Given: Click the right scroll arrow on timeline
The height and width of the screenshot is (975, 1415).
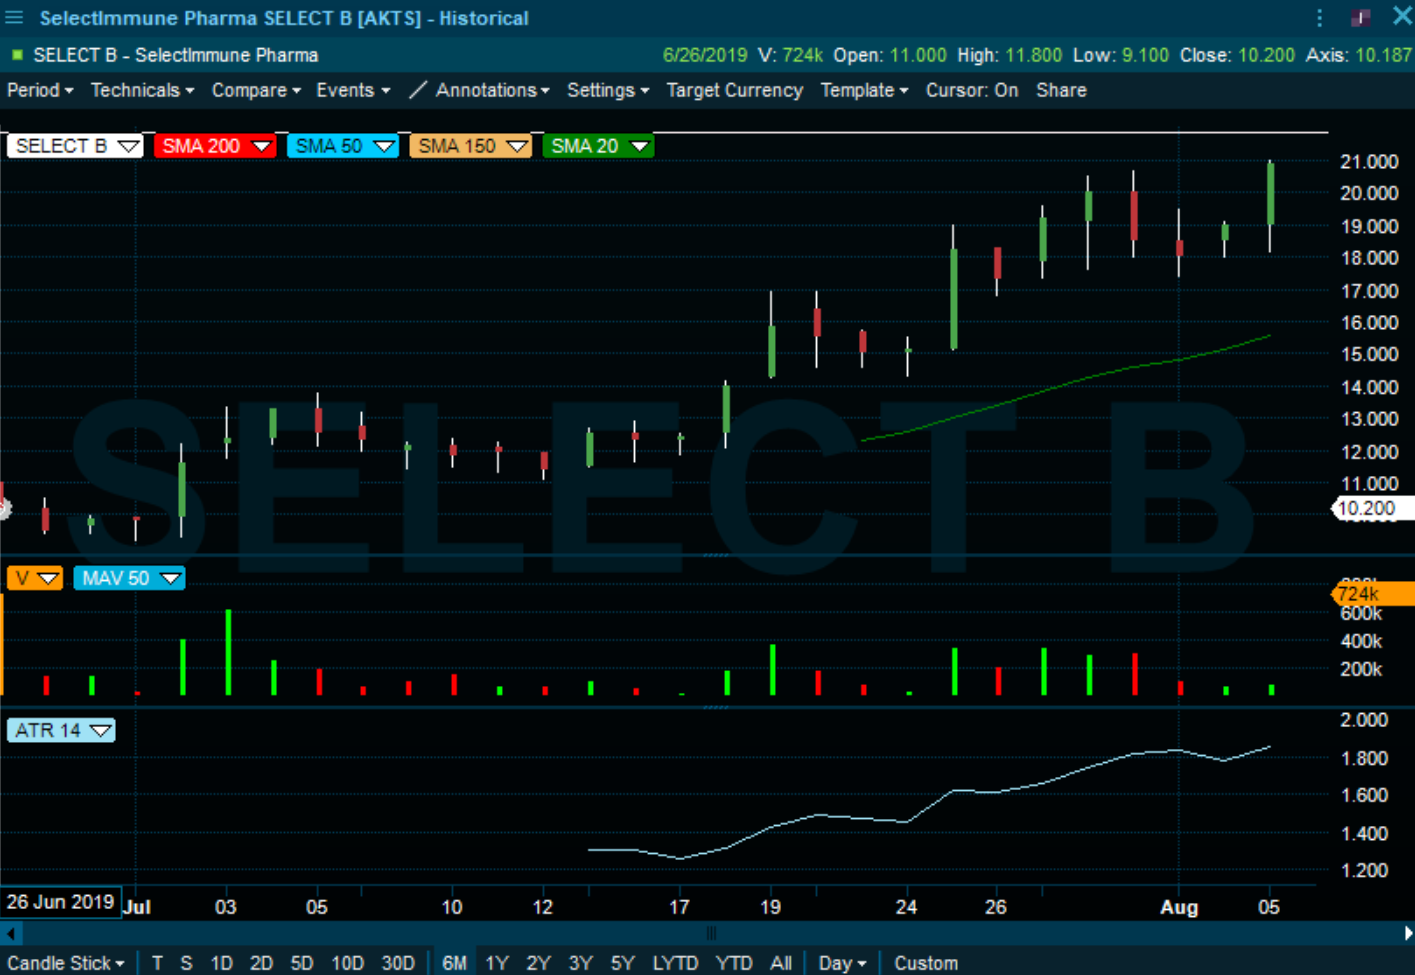Looking at the screenshot, I should pos(1407,934).
